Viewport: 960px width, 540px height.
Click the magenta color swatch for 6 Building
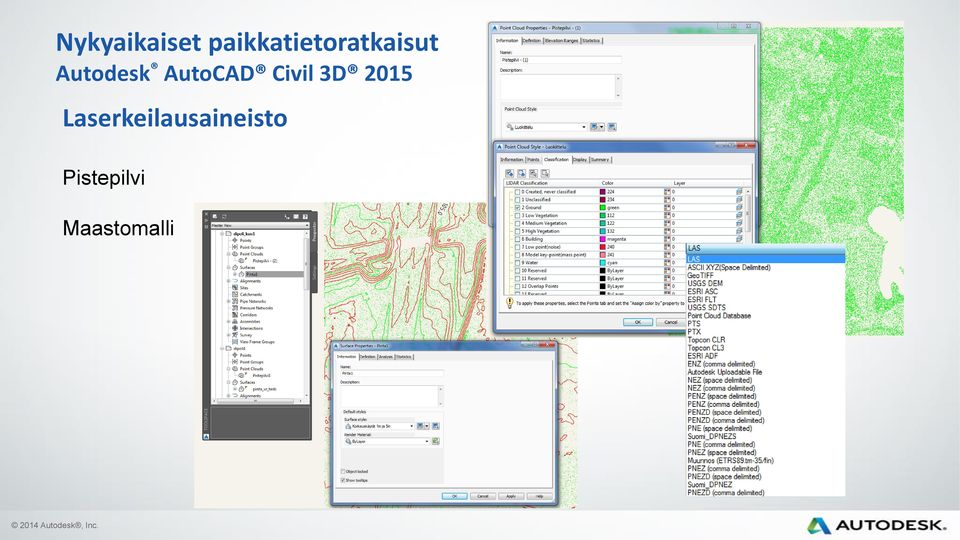pos(602,239)
